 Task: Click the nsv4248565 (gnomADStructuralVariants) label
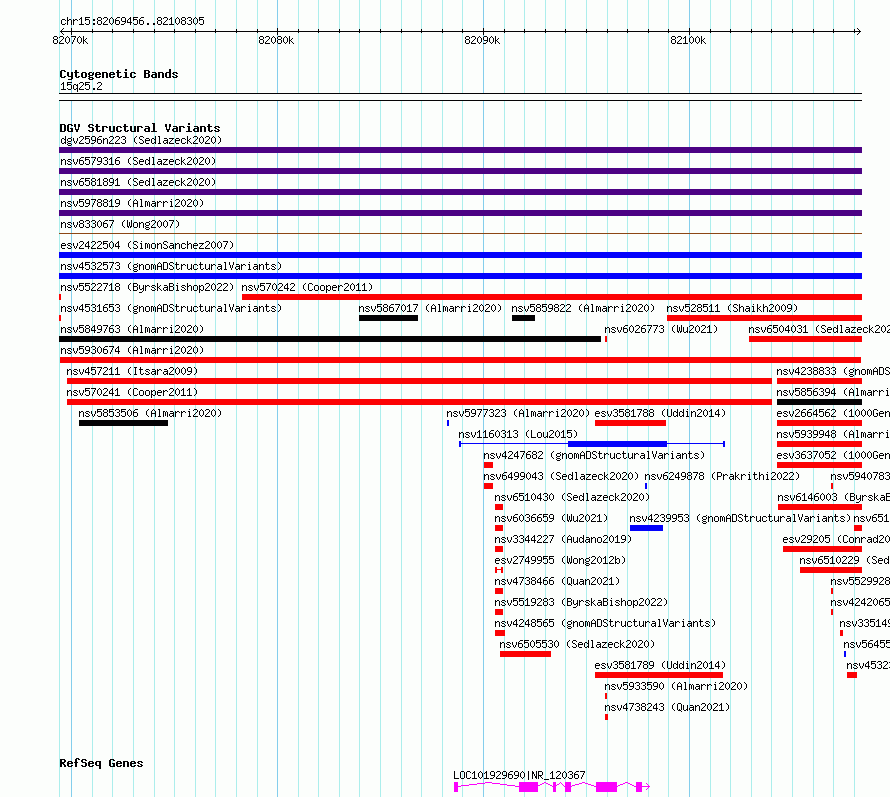pos(605,623)
